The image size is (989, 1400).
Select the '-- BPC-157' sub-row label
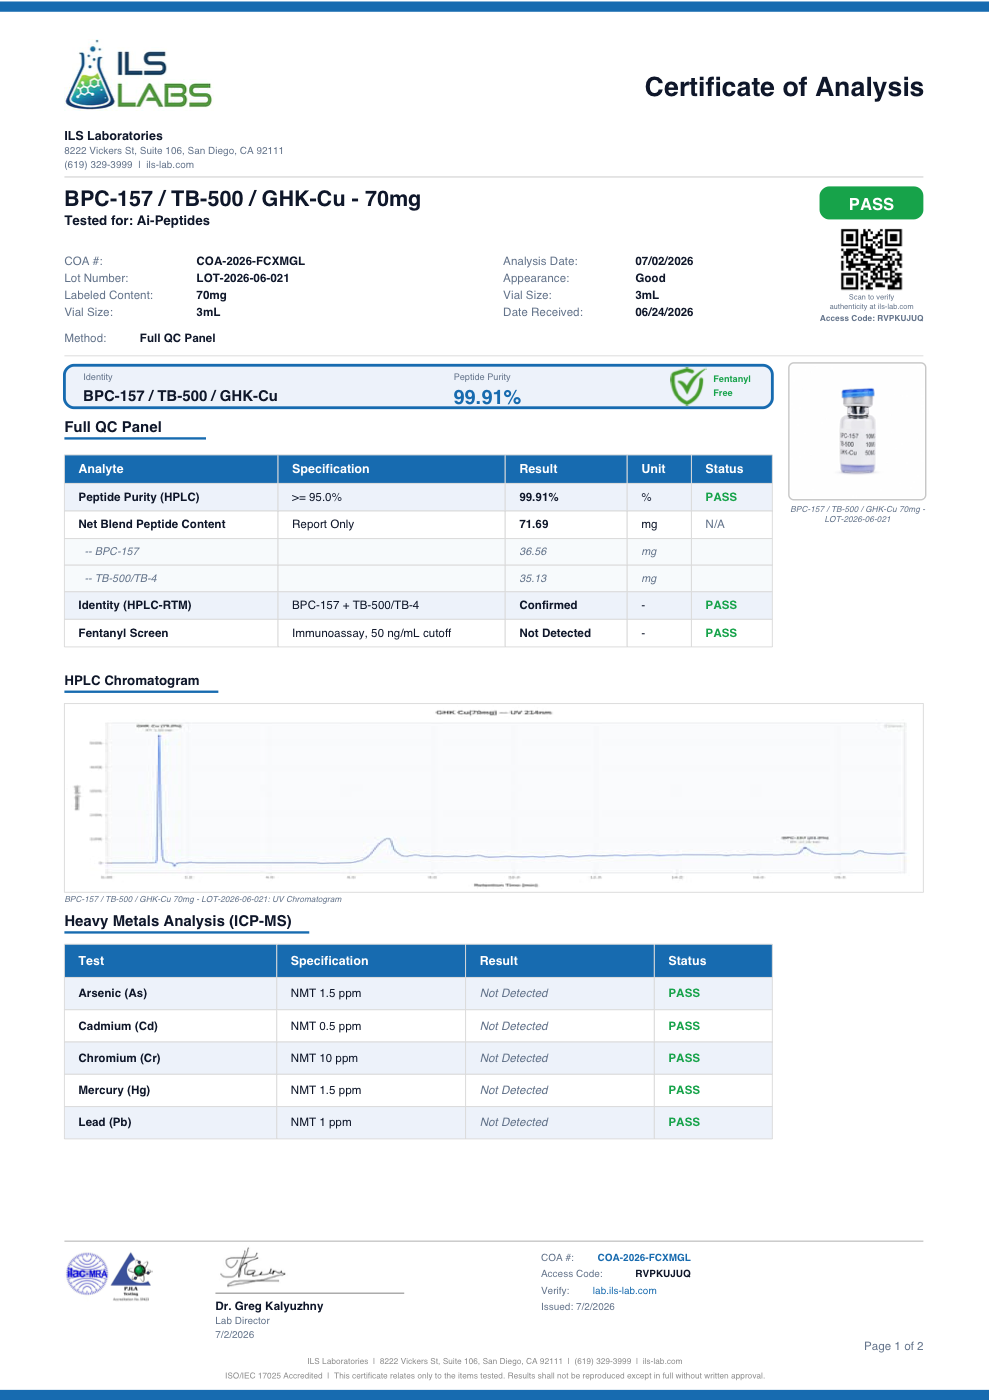[112, 551]
